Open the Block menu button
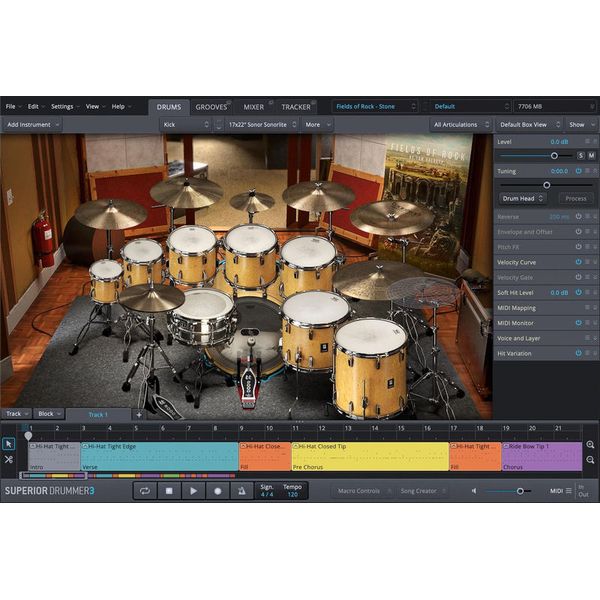 49,414
